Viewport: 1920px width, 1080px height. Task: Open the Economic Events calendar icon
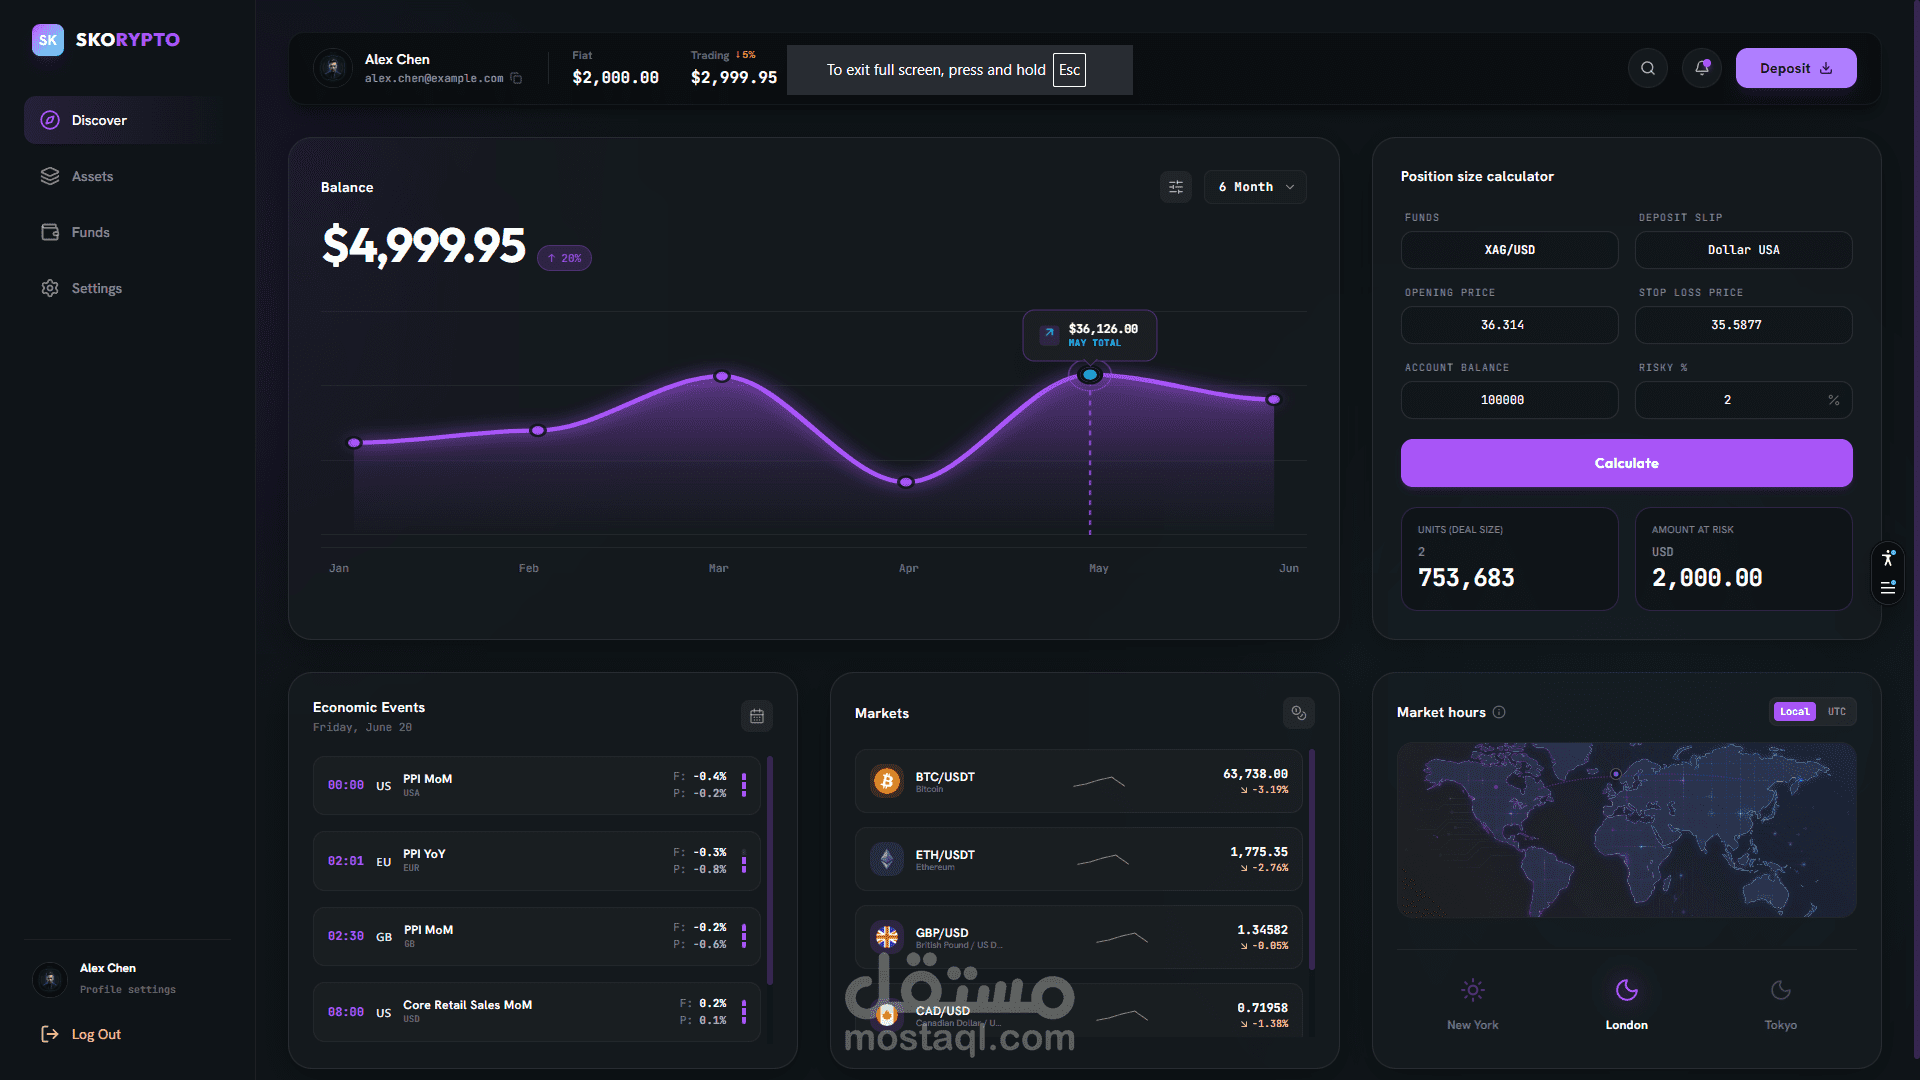(x=757, y=716)
